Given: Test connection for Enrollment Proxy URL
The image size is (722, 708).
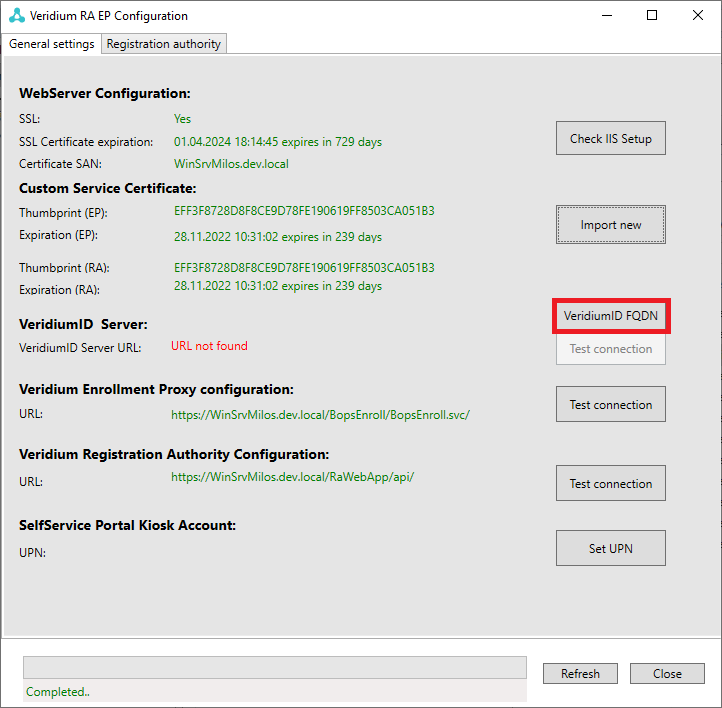Looking at the screenshot, I should tap(610, 405).
